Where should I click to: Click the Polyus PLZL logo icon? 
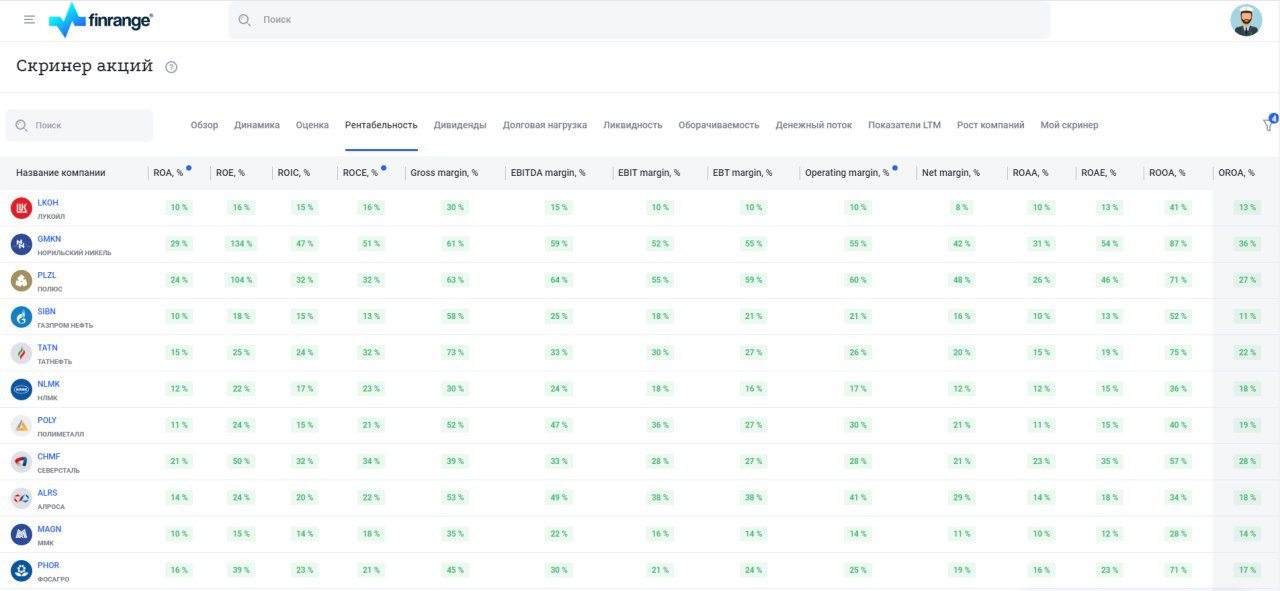point(21,280)
